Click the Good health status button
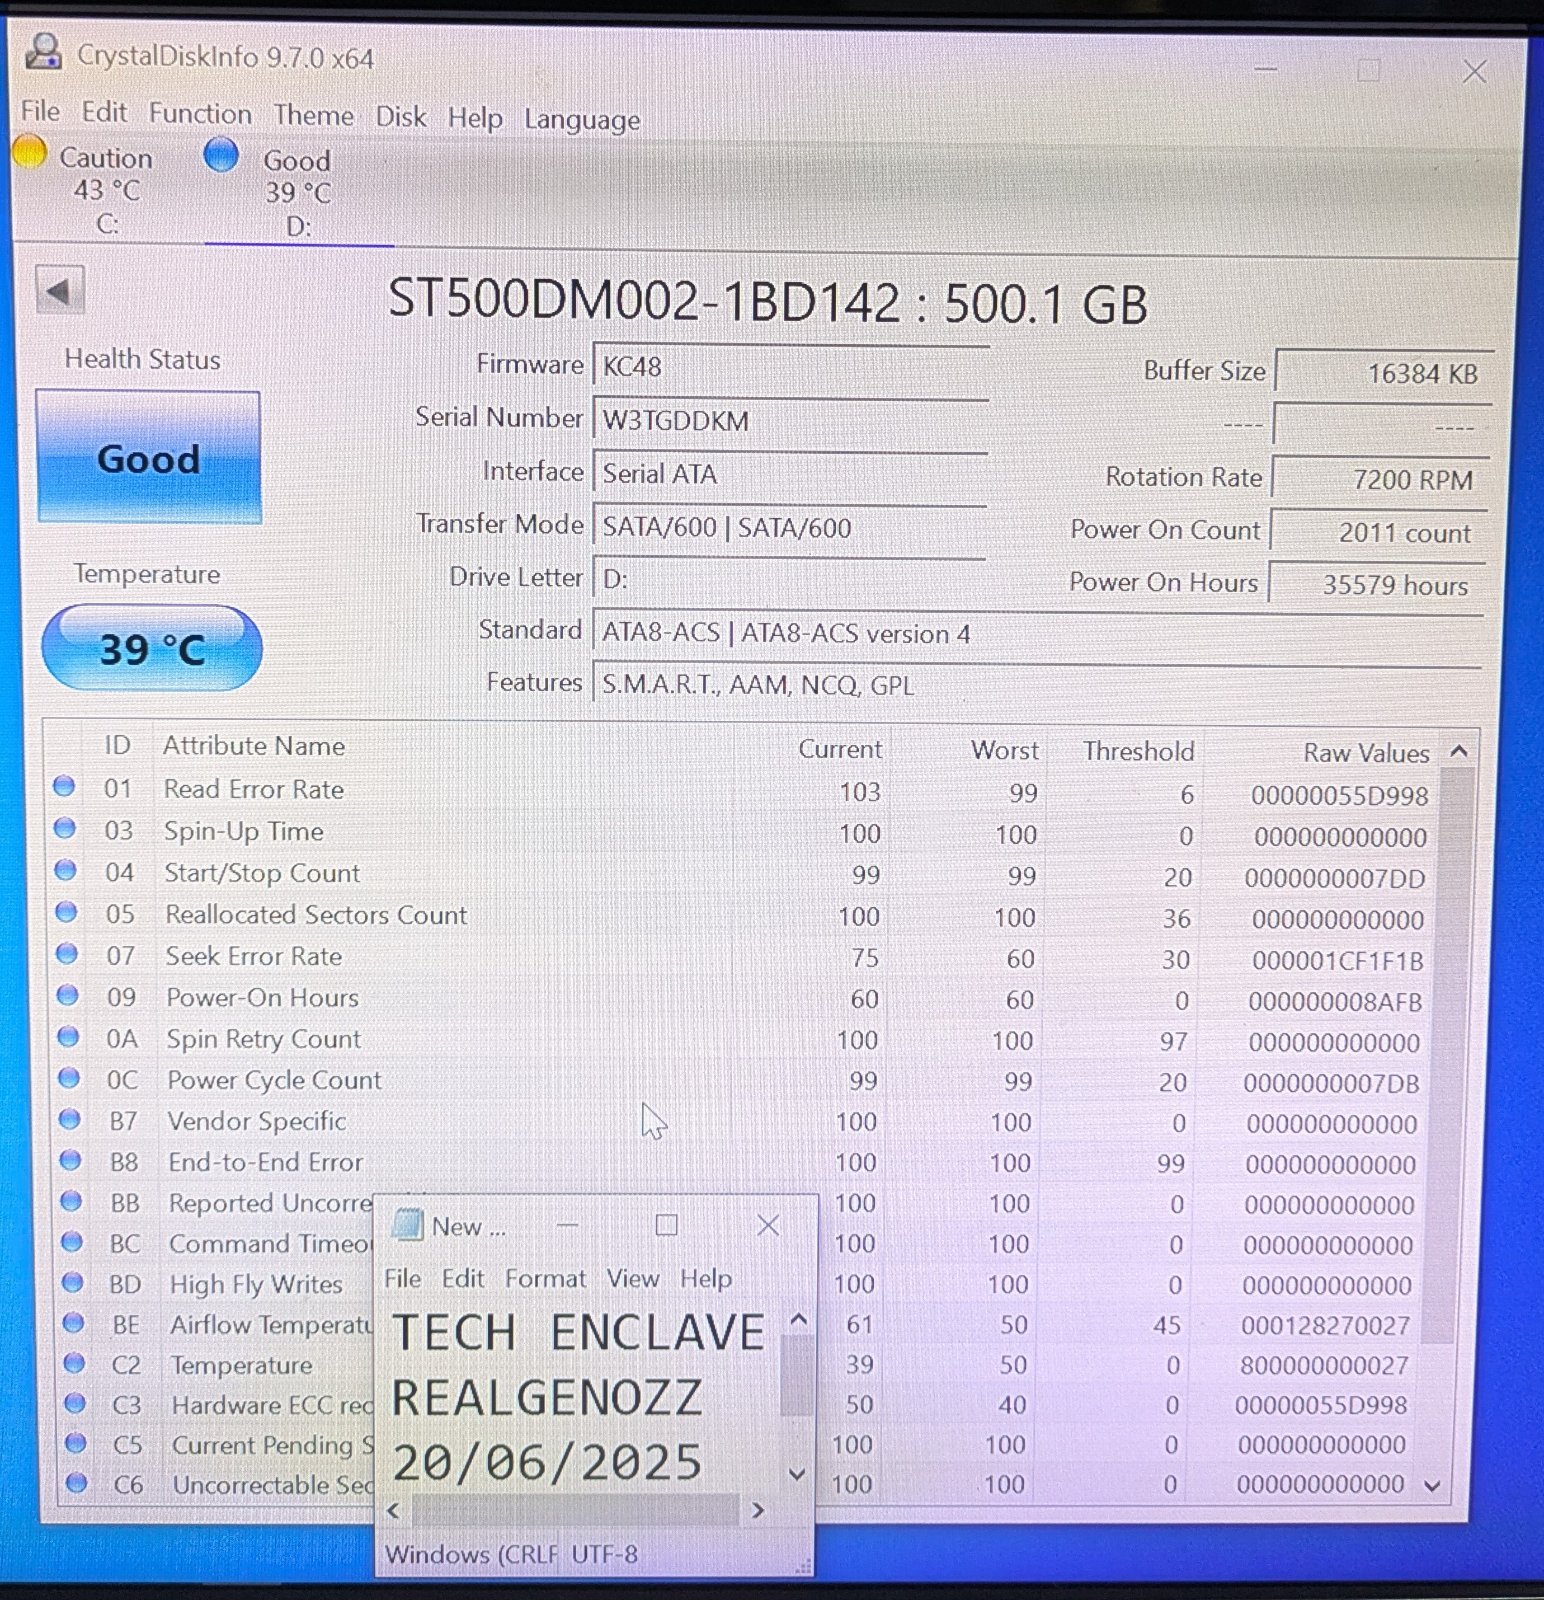 click(x=148, y=457)
